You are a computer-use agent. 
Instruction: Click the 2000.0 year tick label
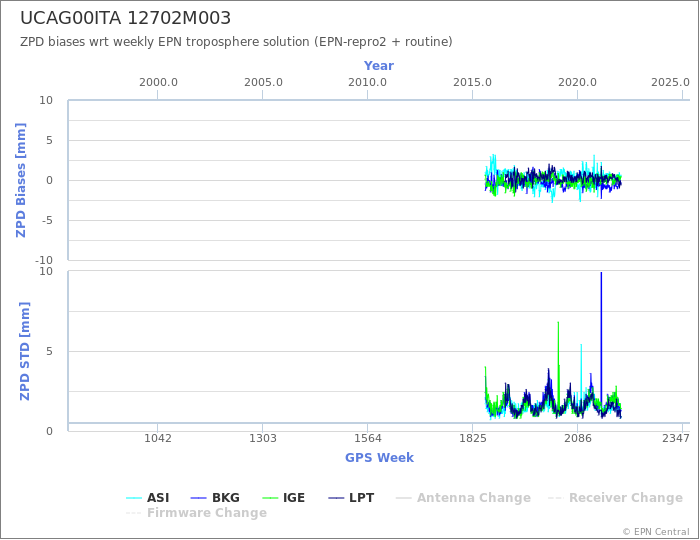point(158,83)
